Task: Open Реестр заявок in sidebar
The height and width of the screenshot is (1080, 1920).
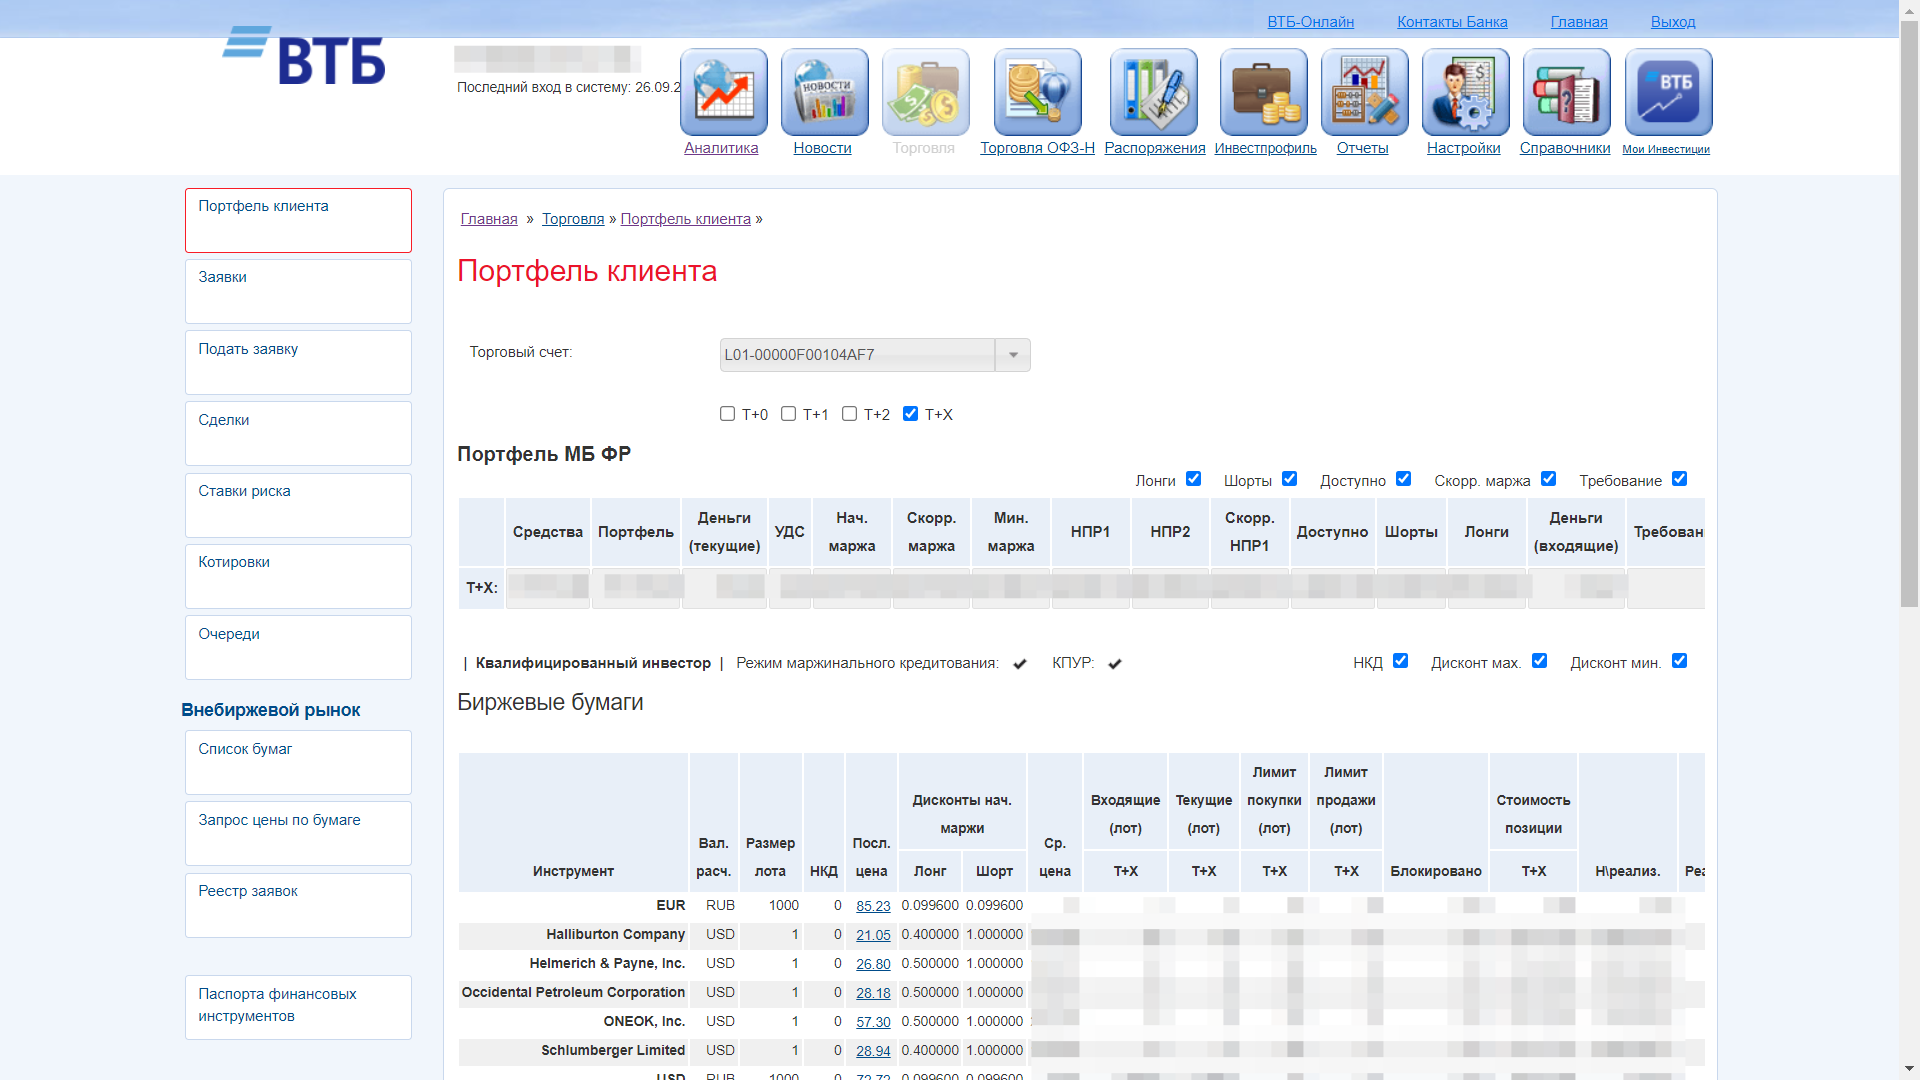Action: coord(298,905)
